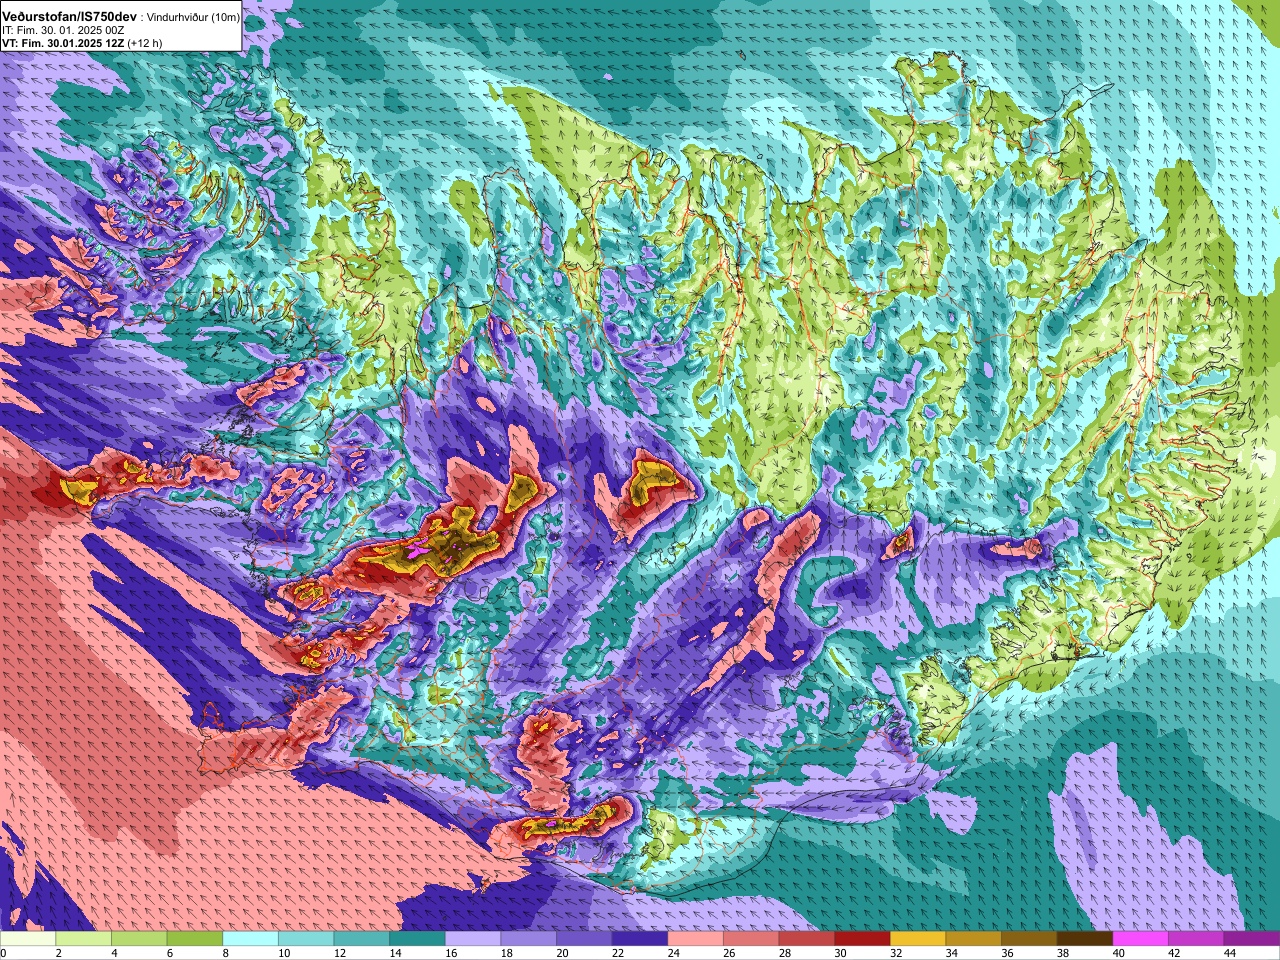Click the salmon 26–28 legend swatch
The height and width of the screenshot is (960, 1280).
coord(751,939)
